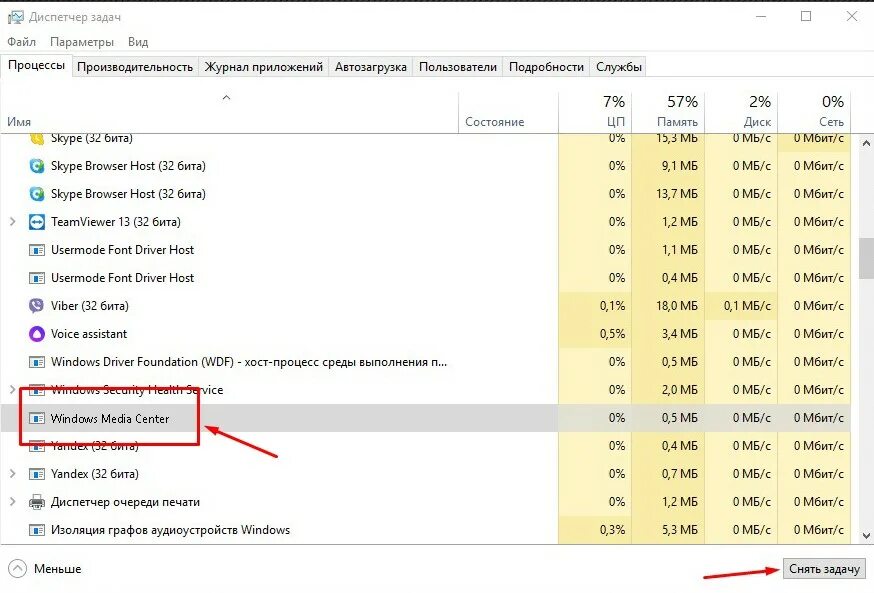The image size is (874, 593).
Task: Click the 0,3% CPU value in the last row
Action: [612, 530]
